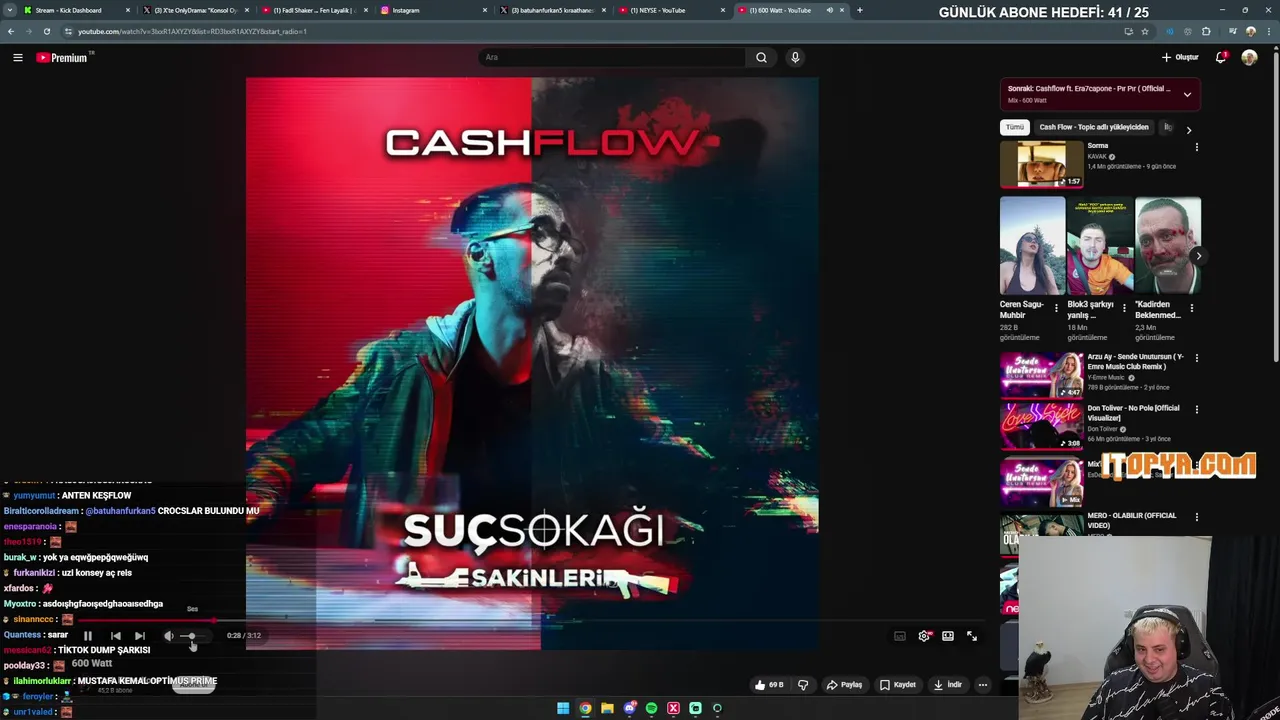
Task: Open Chrome extensions puzzle icon
Action: [1206, 31]
